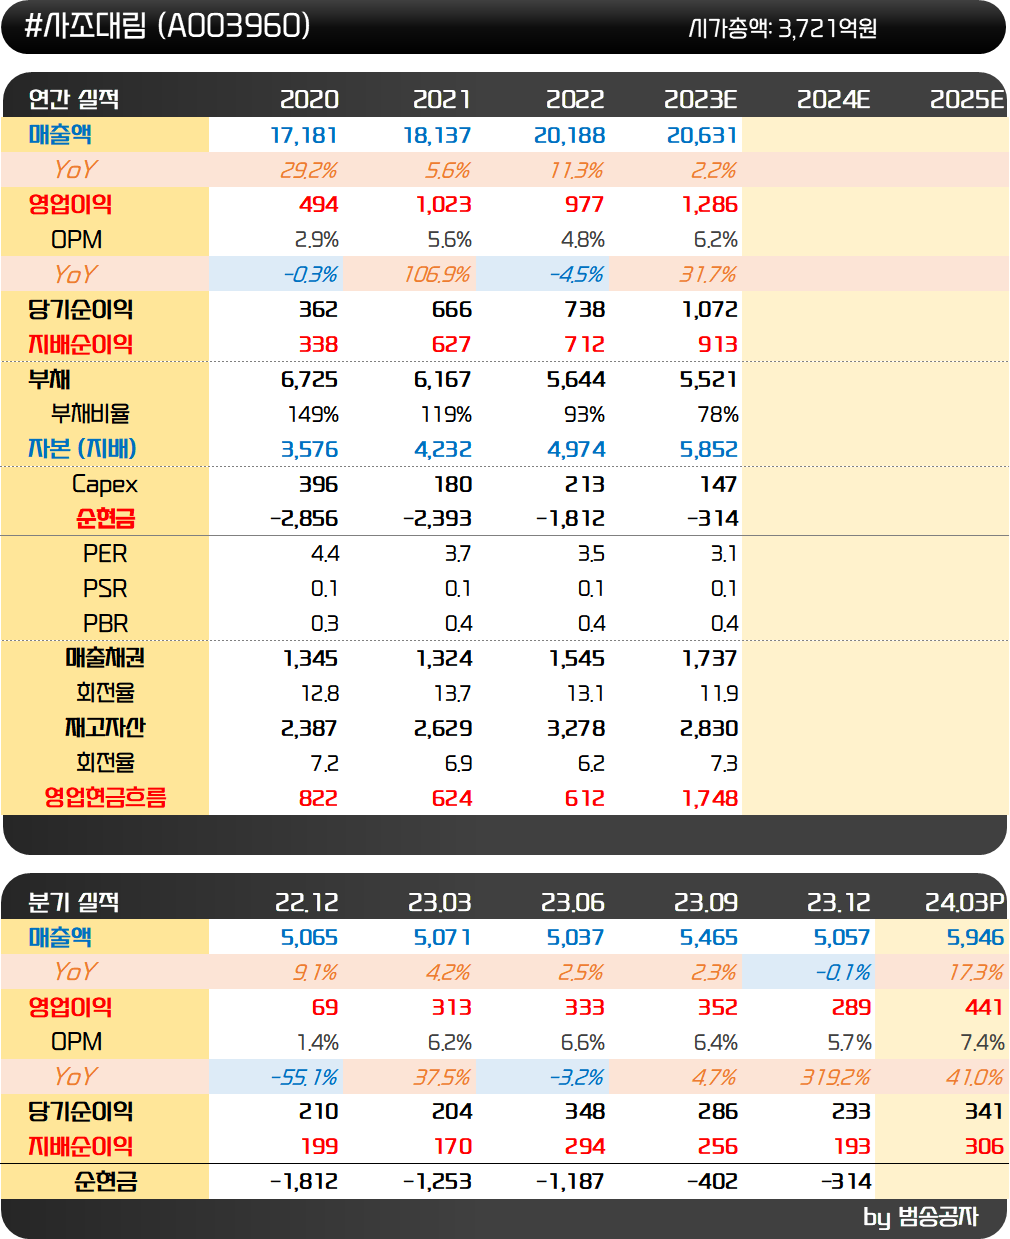
Task: Click the debt ratio 149%
Action: 313,414
